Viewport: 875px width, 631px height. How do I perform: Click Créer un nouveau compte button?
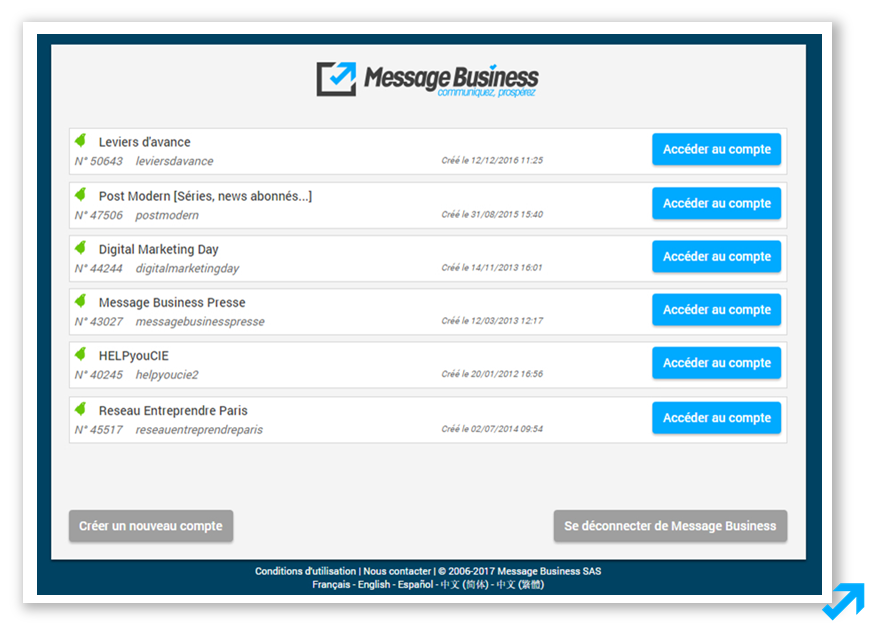pos(151,526)
